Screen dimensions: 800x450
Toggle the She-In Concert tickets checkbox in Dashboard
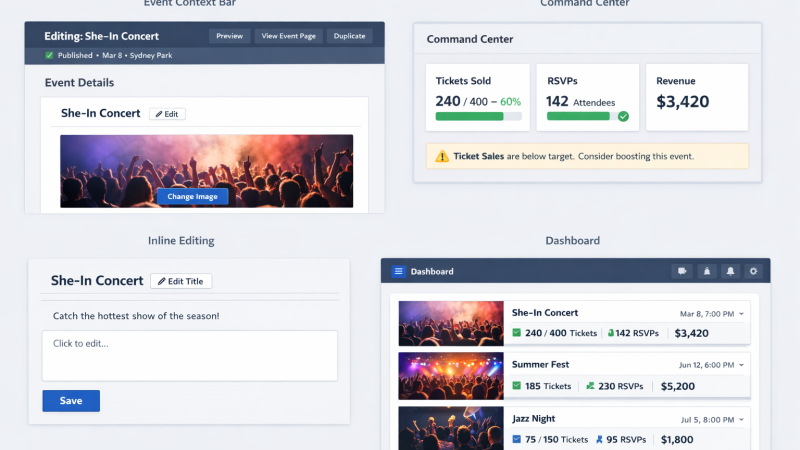click(x=517, y=333)
